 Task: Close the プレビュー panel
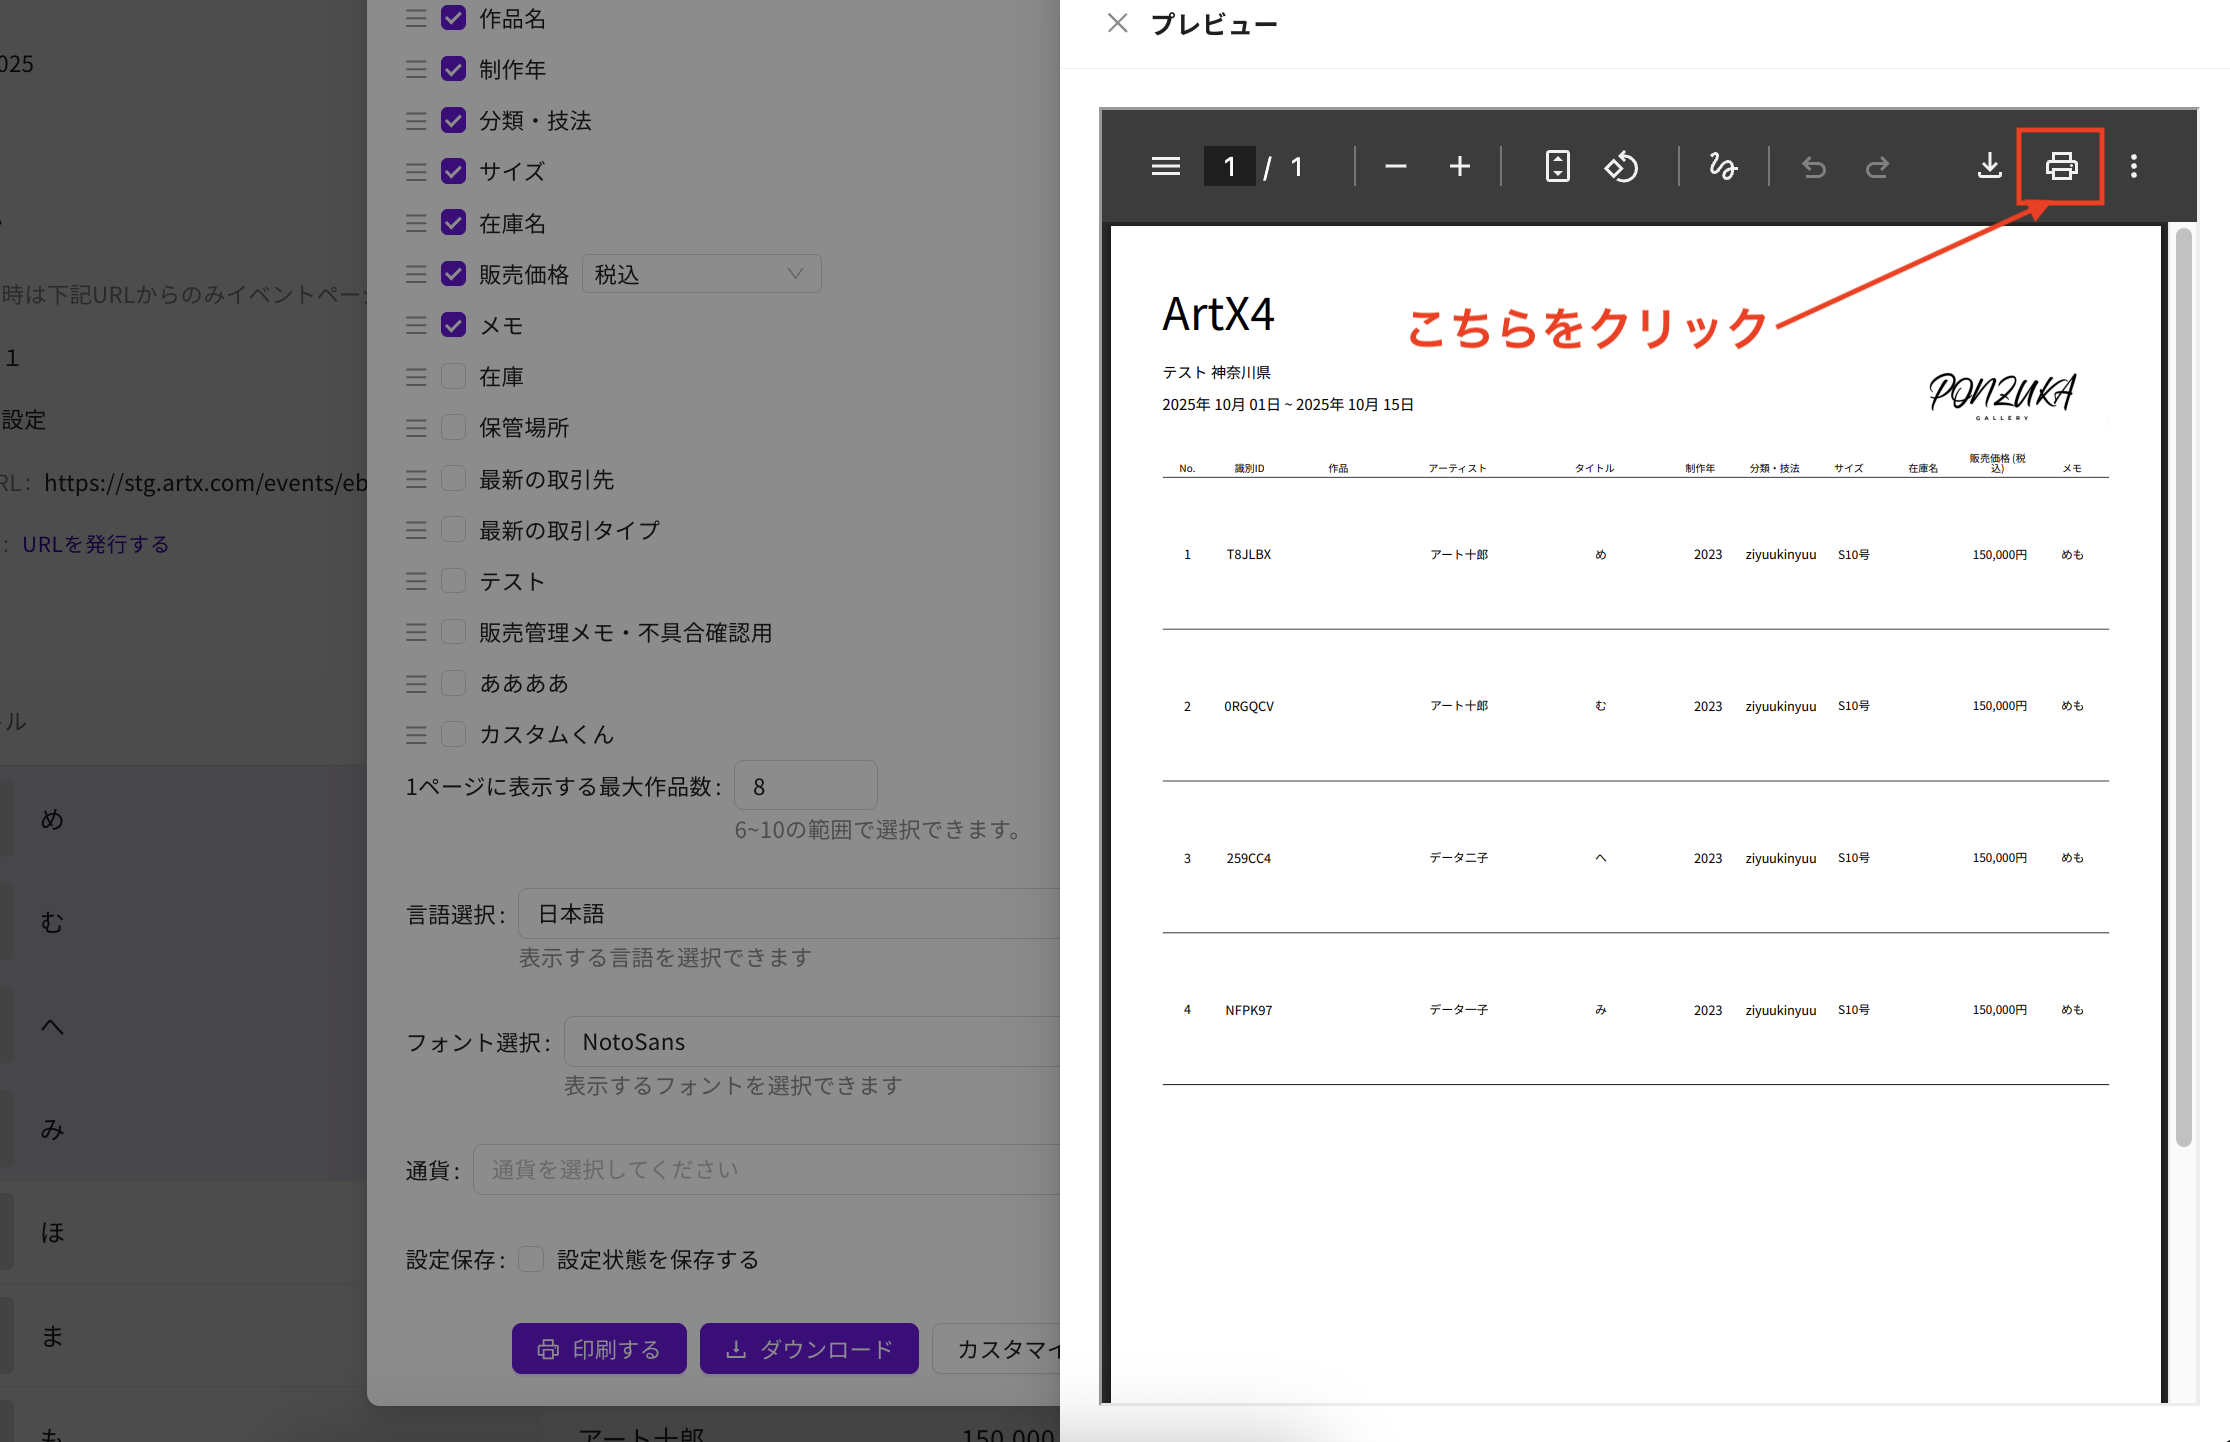tap(1117, 23)
